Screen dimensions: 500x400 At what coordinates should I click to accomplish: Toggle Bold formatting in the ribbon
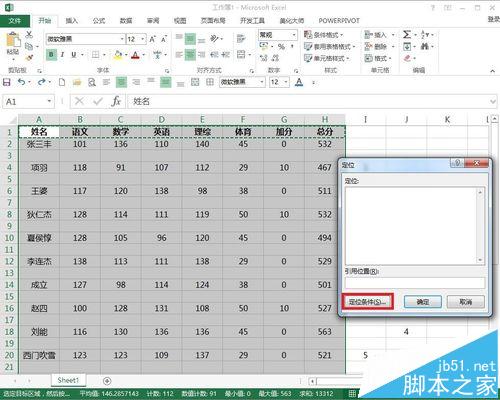(x=51, y=54)
